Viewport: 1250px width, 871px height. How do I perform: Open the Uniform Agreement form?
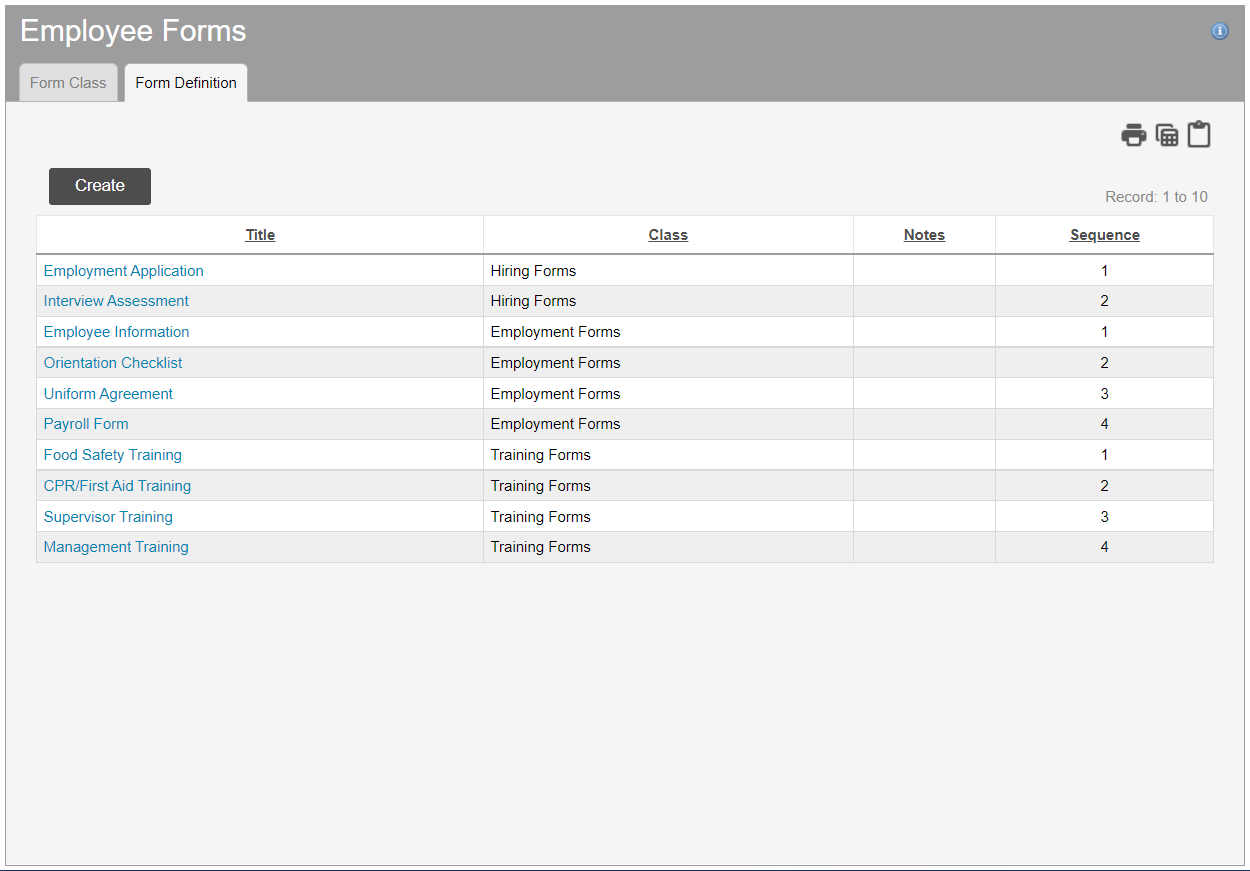click(108, 394)
